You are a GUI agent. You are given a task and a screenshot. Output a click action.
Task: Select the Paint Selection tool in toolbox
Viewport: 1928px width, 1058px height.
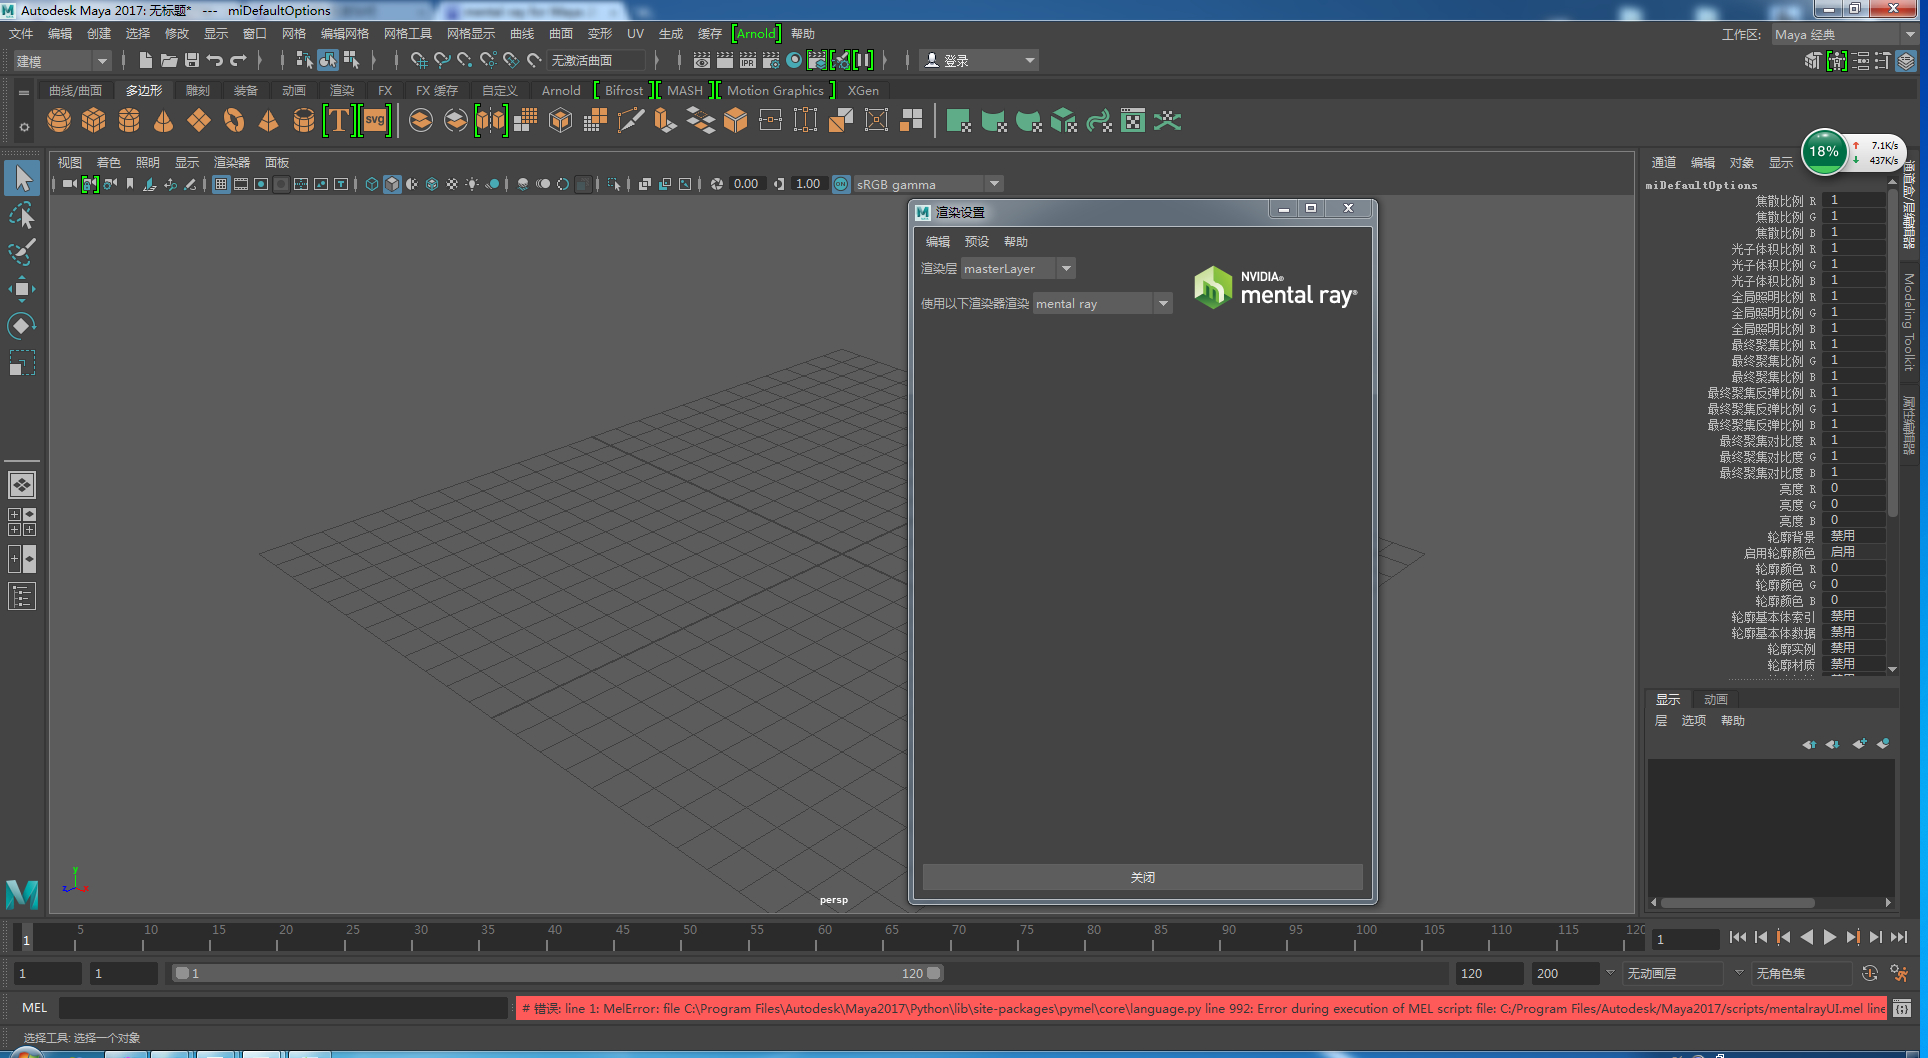tap(21, 252)
